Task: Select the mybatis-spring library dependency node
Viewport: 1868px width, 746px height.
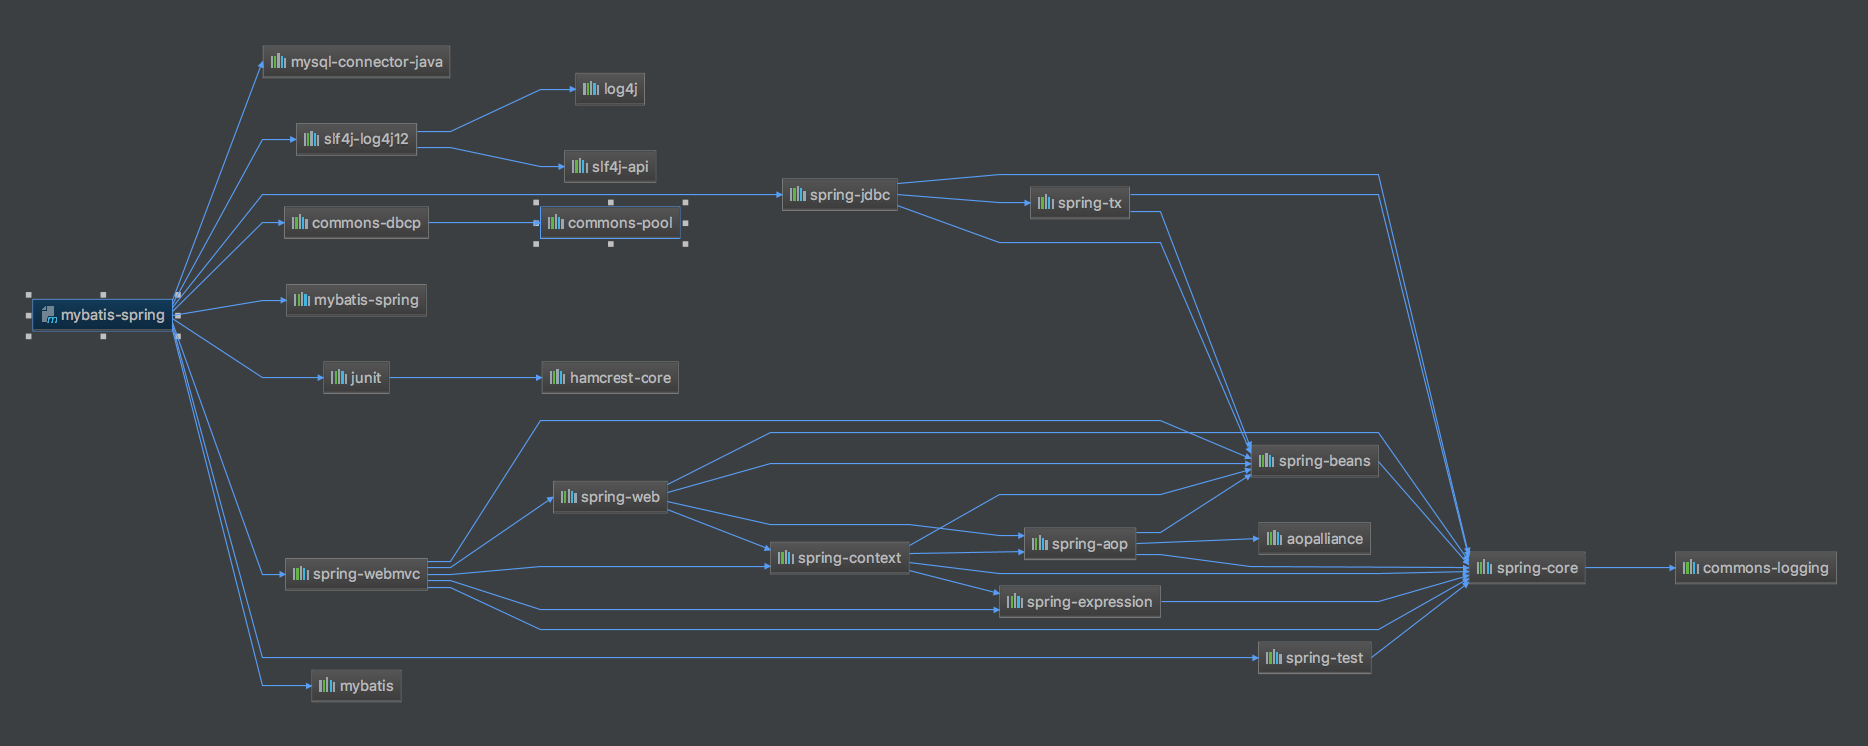Action: click(x=356, y=300)
